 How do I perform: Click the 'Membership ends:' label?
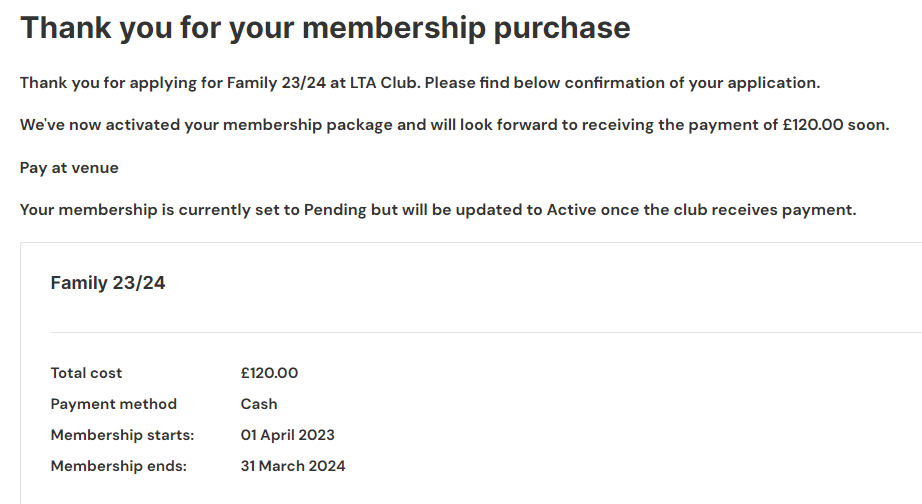click(119, 466)
